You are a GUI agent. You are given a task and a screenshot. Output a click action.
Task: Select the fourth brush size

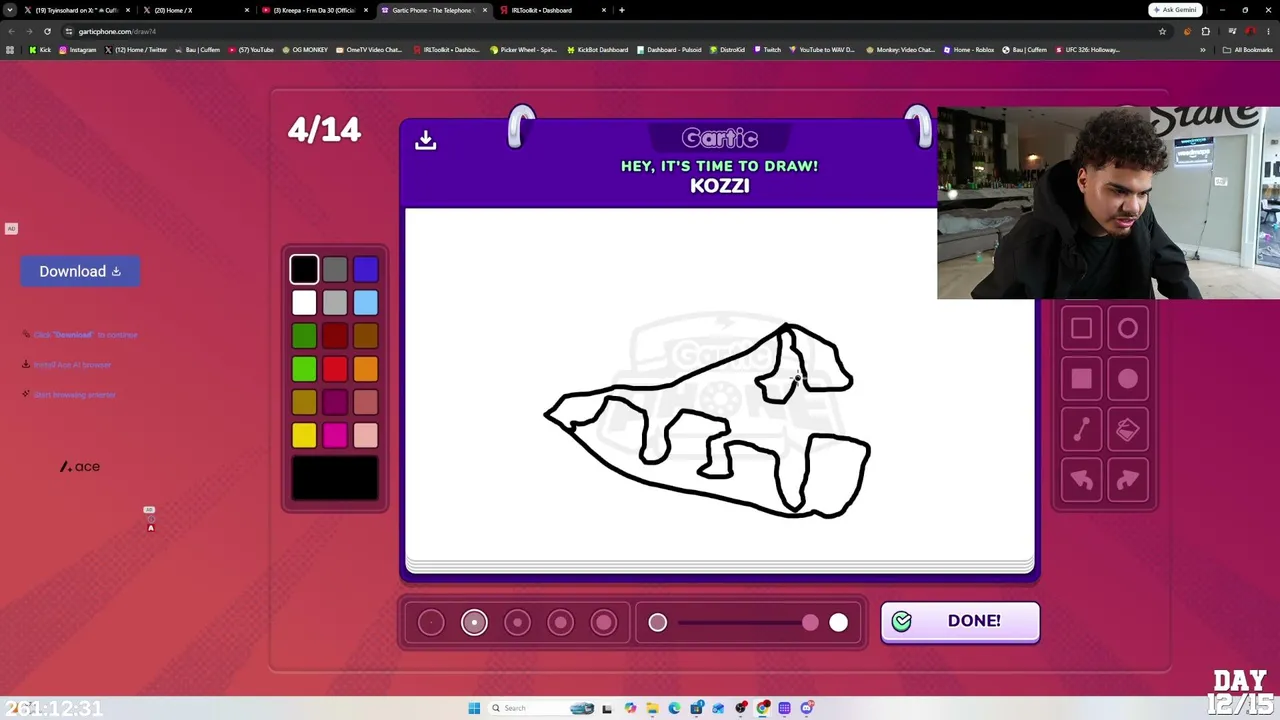(x=560, y=622)
